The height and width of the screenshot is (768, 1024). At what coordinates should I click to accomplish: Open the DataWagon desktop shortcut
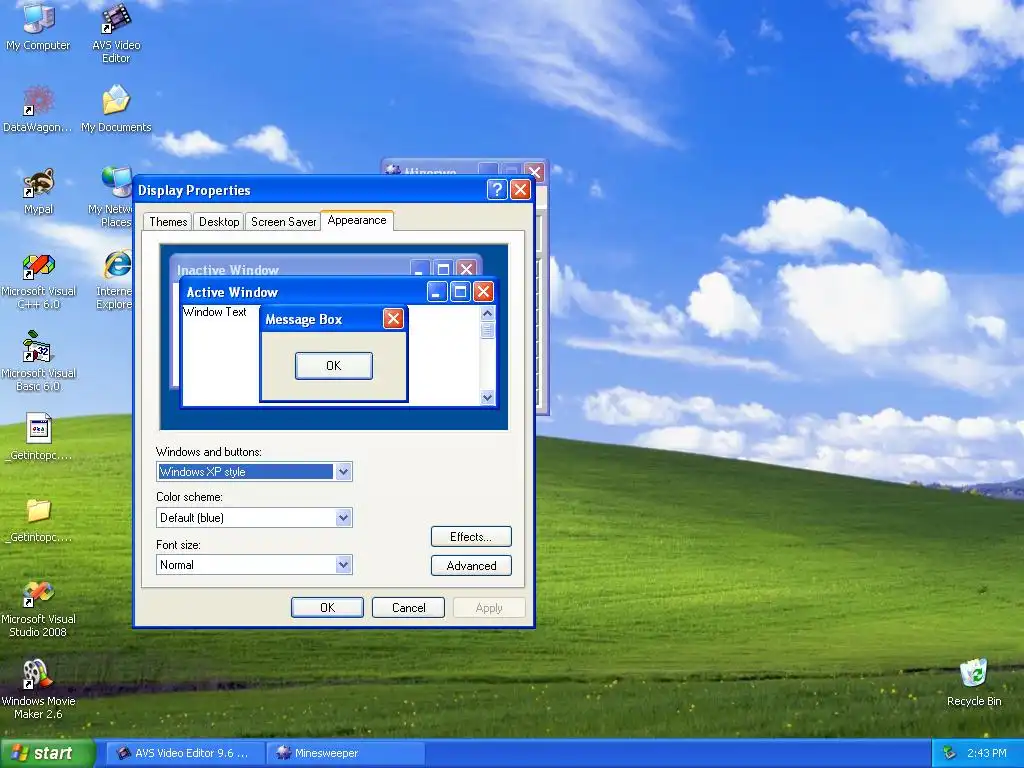point(38,108)
